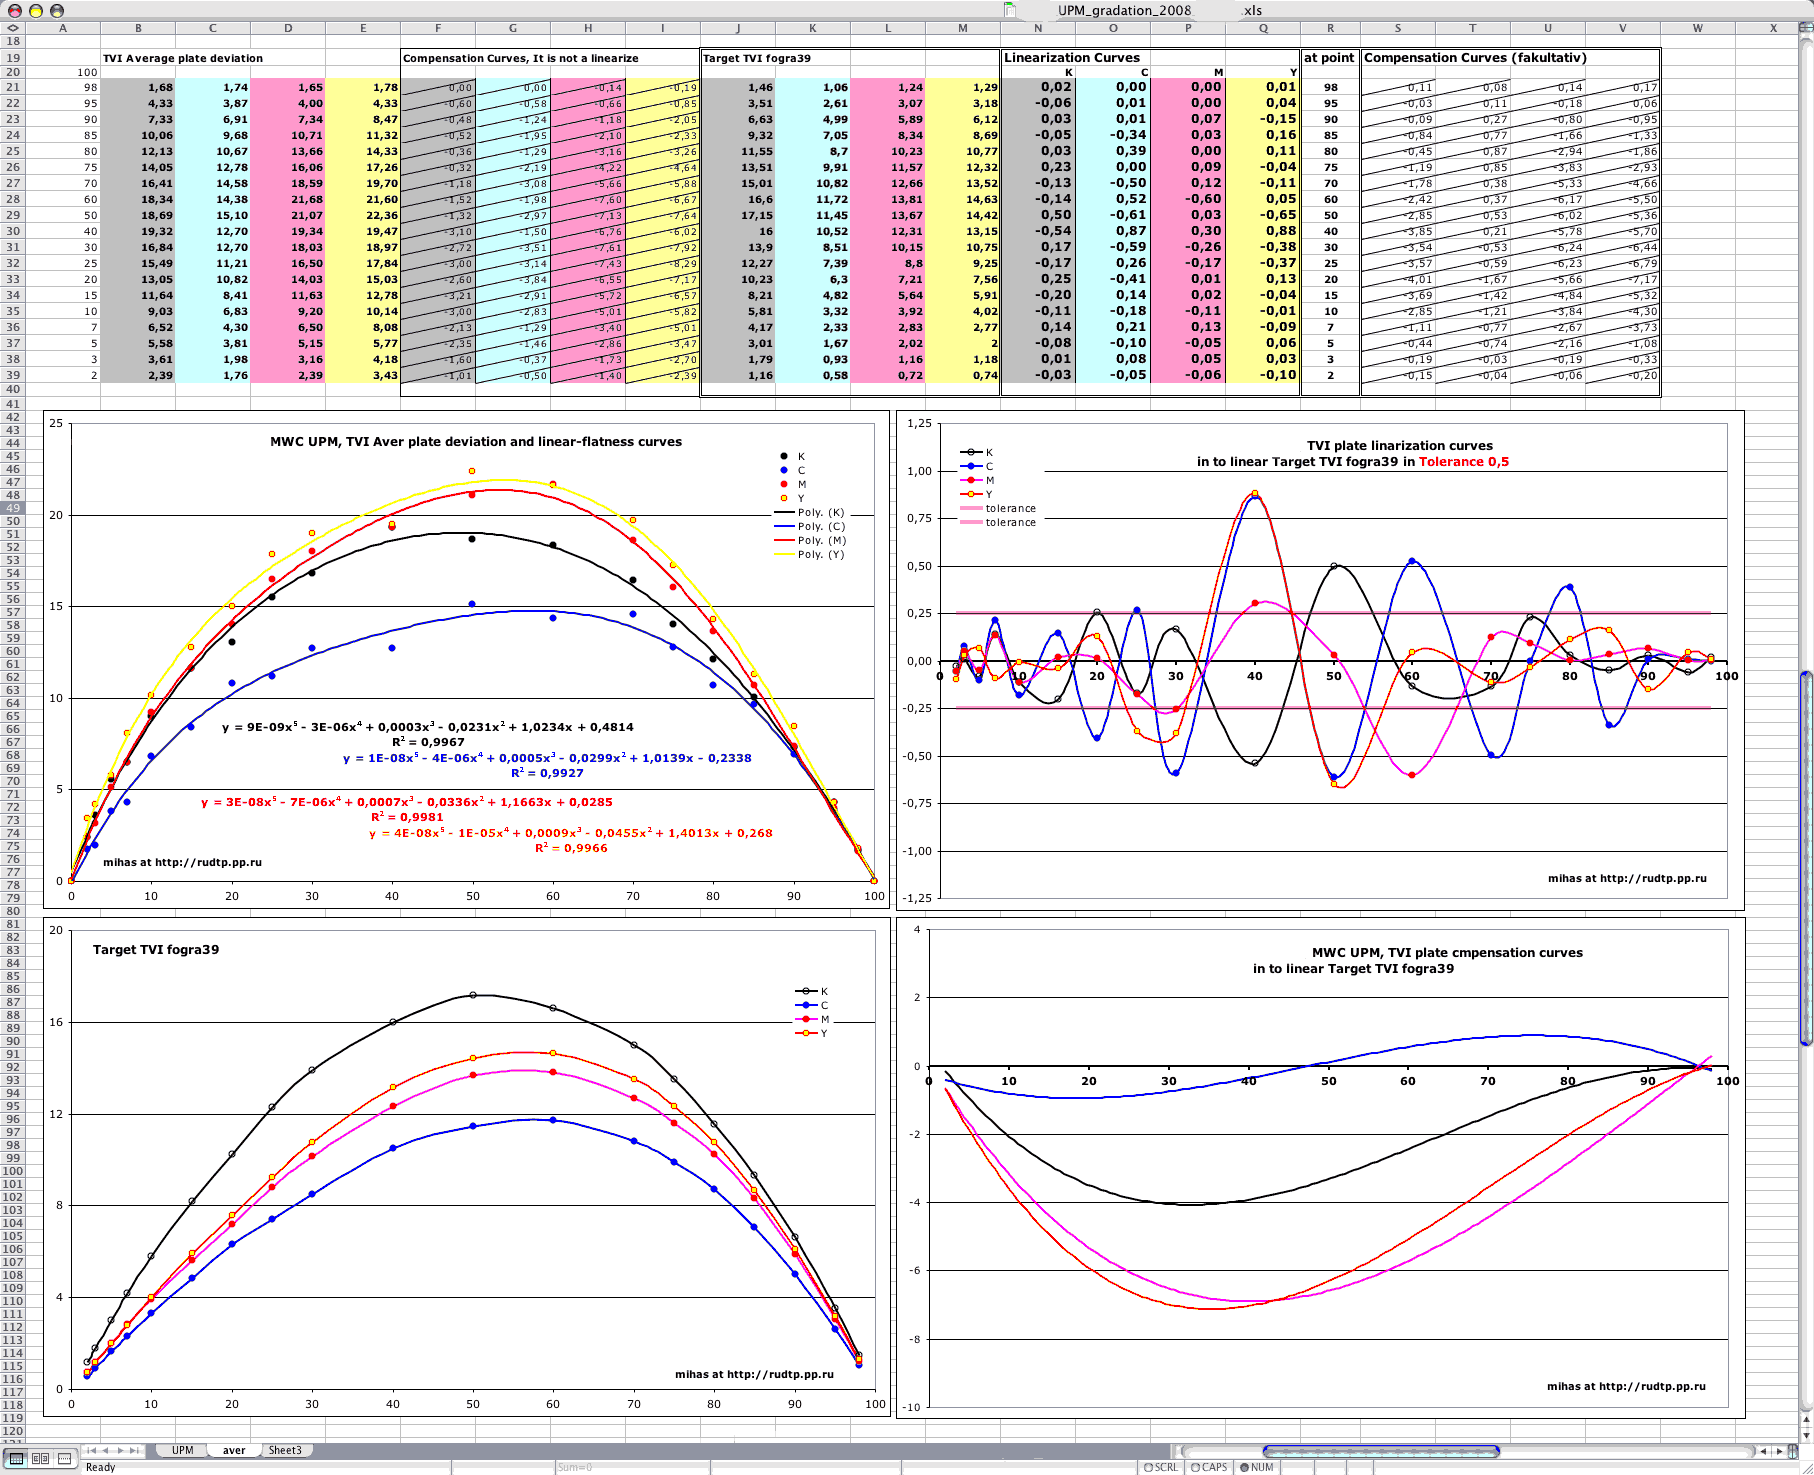Click the CAPS lock status indicator
Viewport: 1814px width, 1475px height.
coord(1209,1467)
